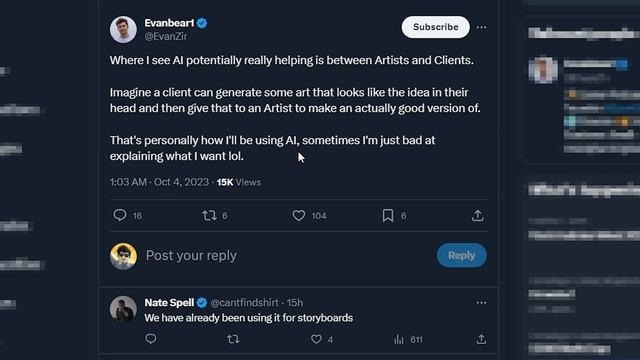The height and width of the screenshot is (360, 640).
Task: Share Nate Spell's reply
Action: tap(481, 339)
